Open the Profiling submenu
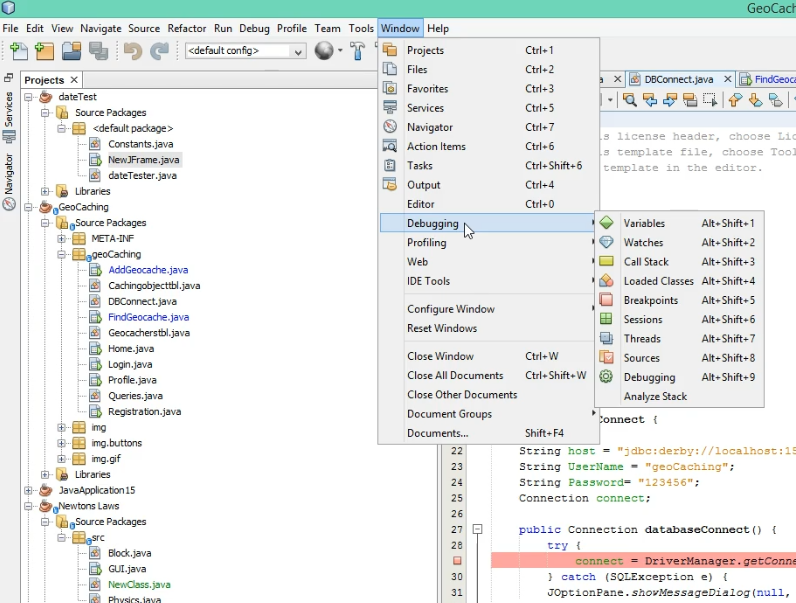This screenshot has width=796, height=603. pos(488,243)
